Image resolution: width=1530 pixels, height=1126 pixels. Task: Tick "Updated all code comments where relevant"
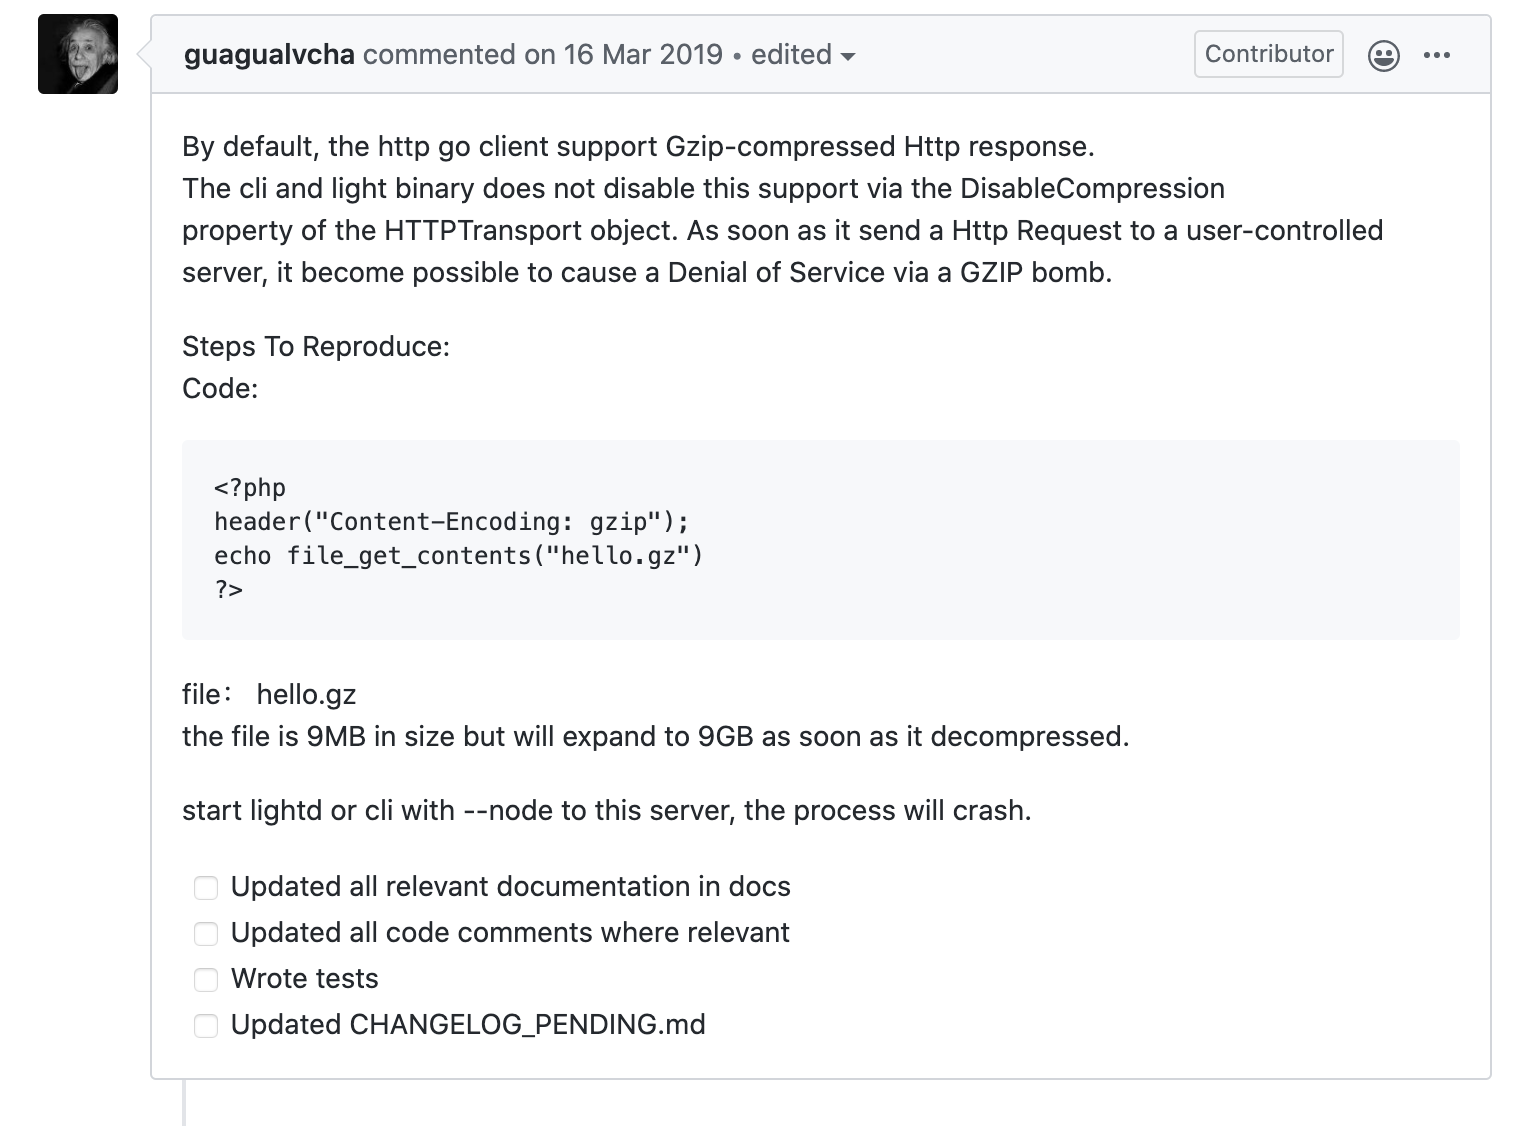206,934
